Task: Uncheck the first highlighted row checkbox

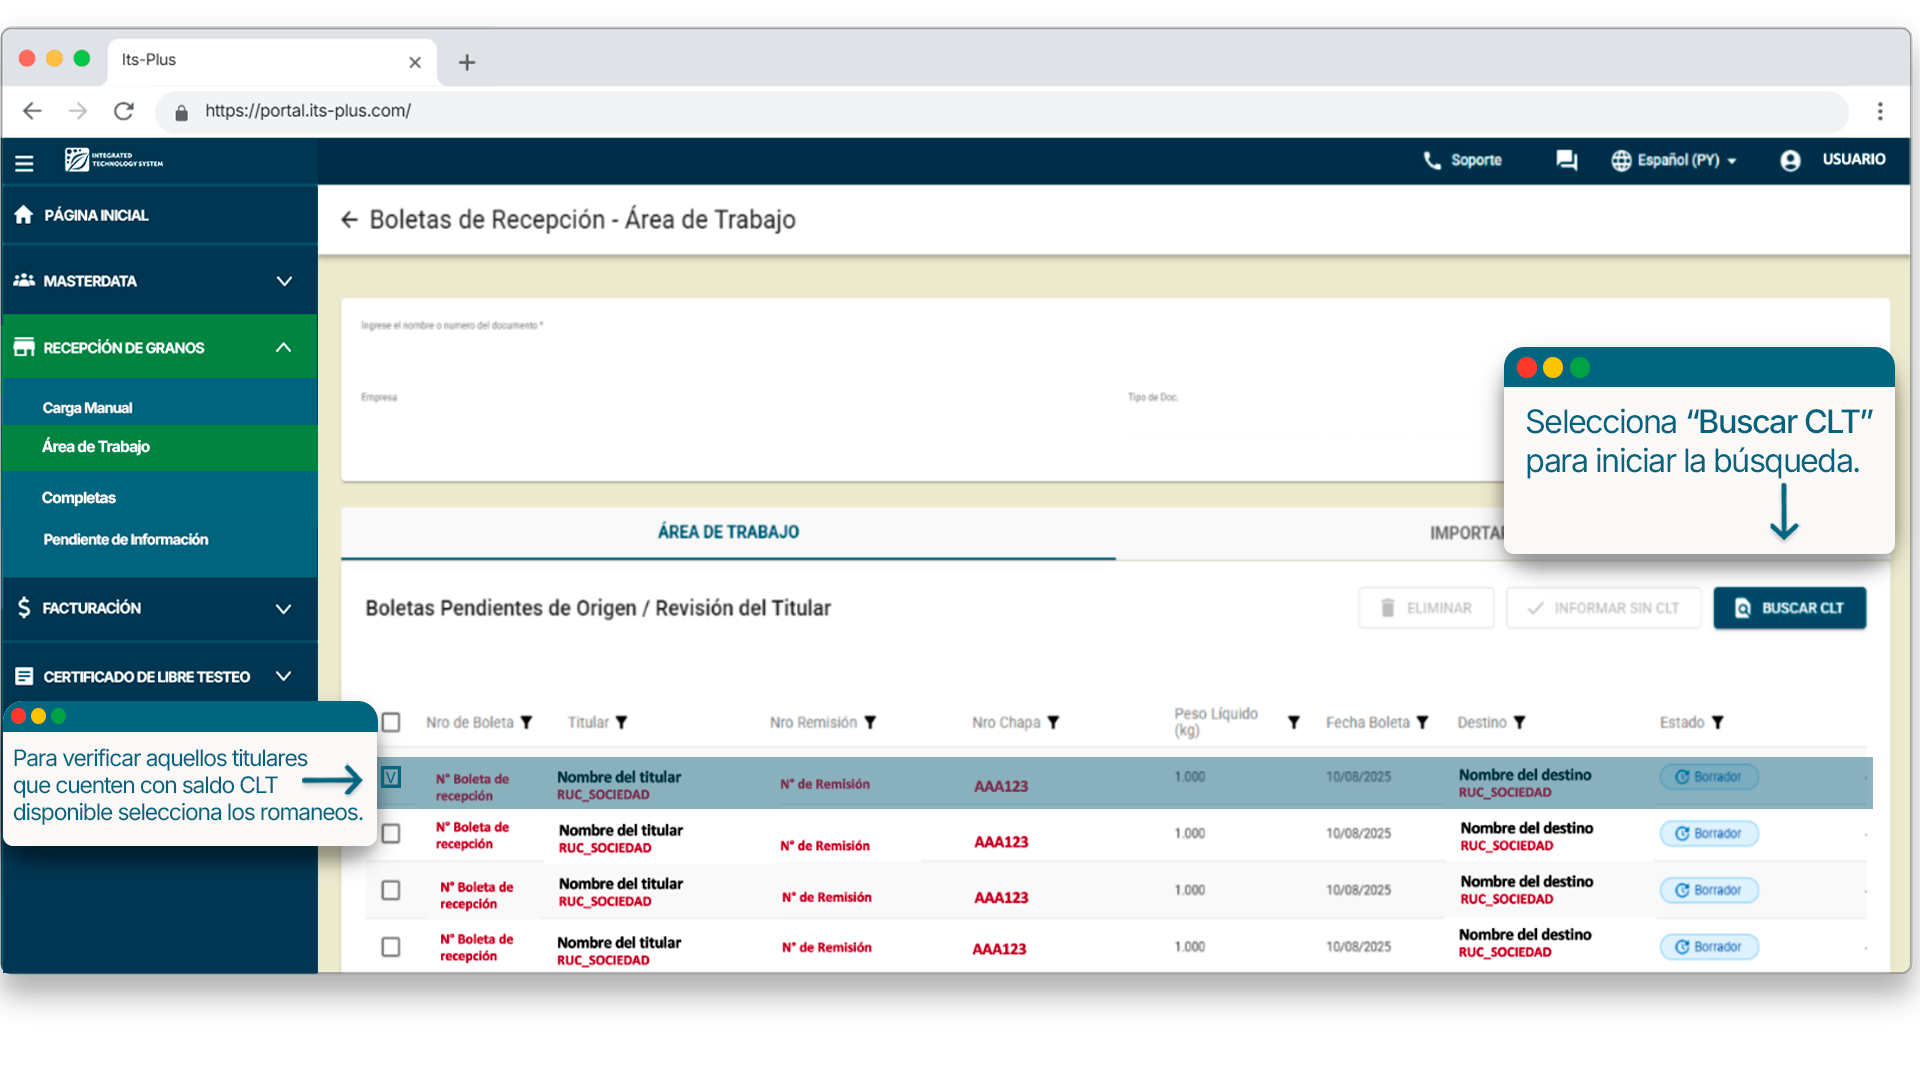Action: pos(391,778)
